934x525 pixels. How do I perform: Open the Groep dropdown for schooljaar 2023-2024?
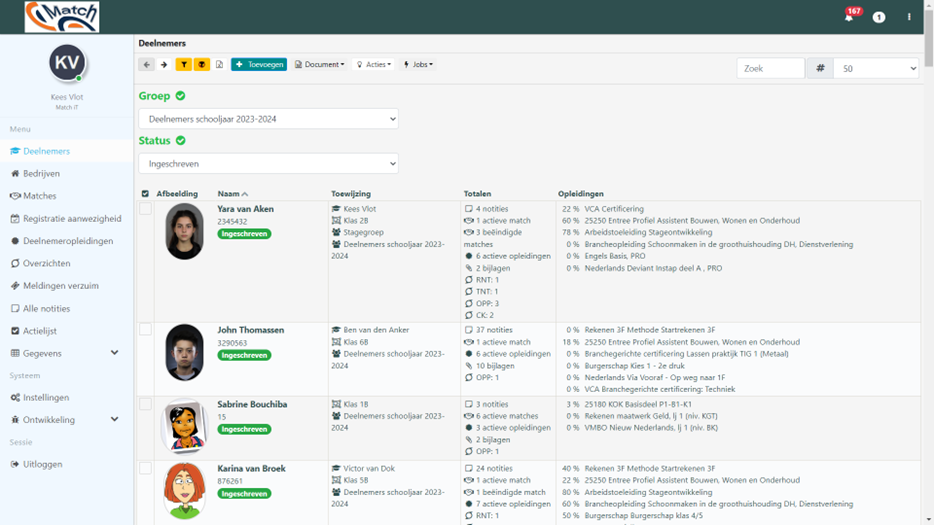(268, 119)
